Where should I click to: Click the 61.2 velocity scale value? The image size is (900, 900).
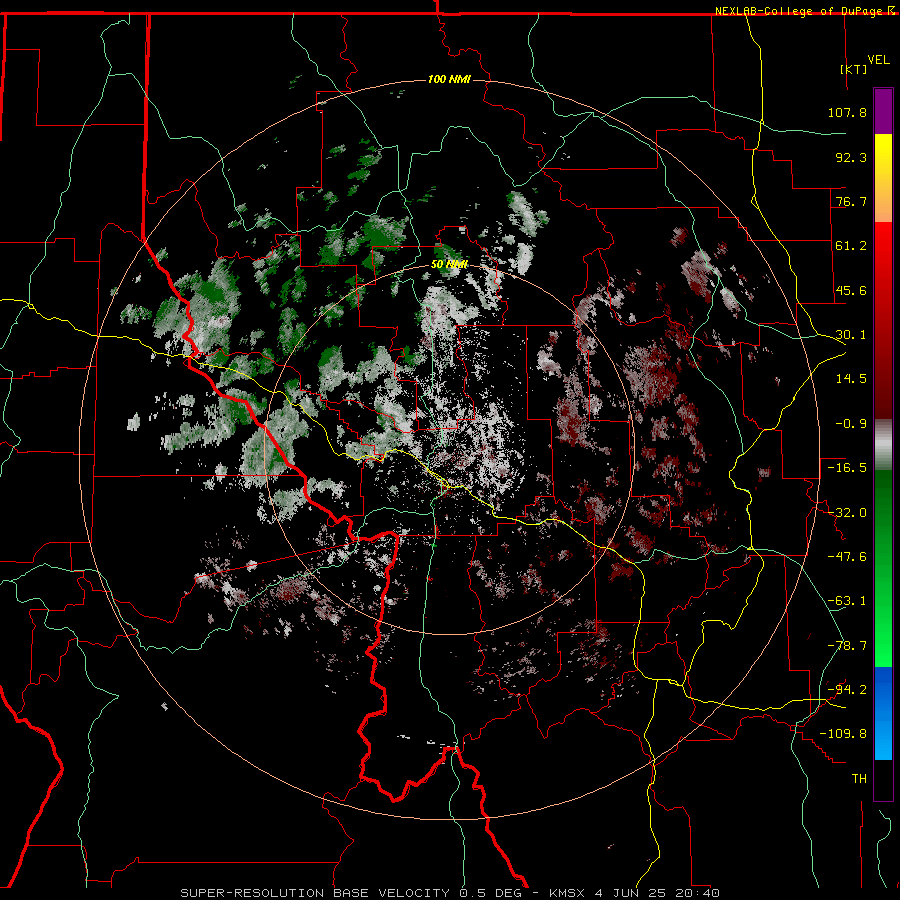click(x=851, y=246)
